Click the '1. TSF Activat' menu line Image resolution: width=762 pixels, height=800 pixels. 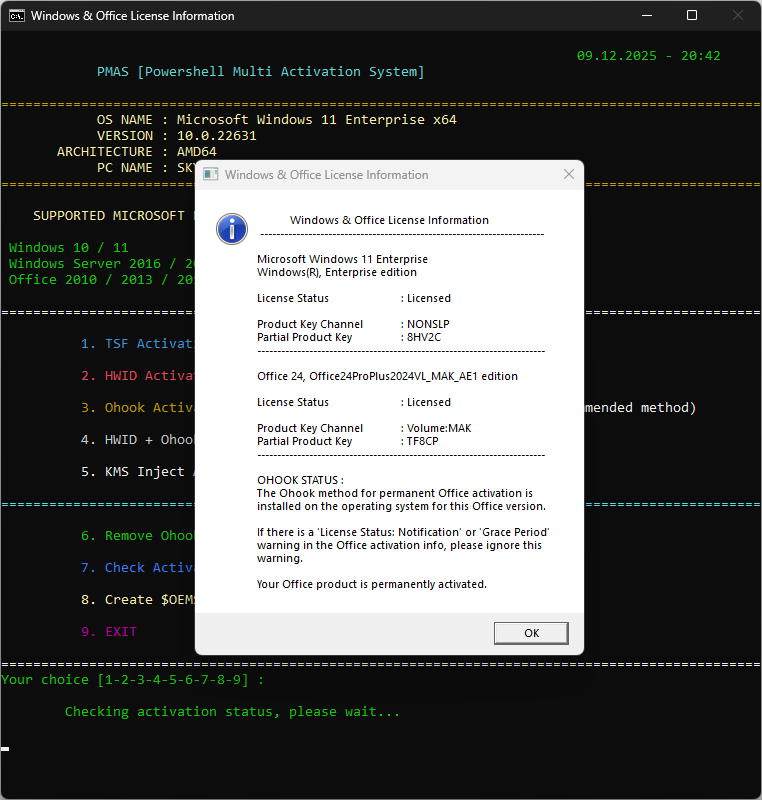[137, 344]
